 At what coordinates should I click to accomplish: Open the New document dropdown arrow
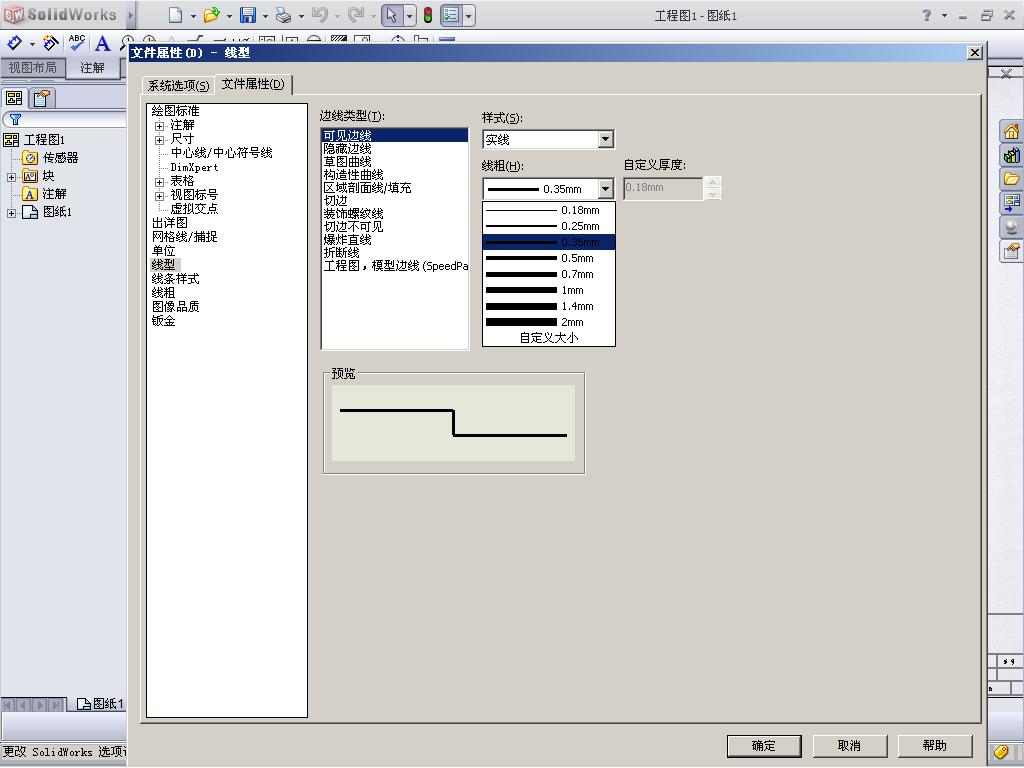tap(193, 15)
